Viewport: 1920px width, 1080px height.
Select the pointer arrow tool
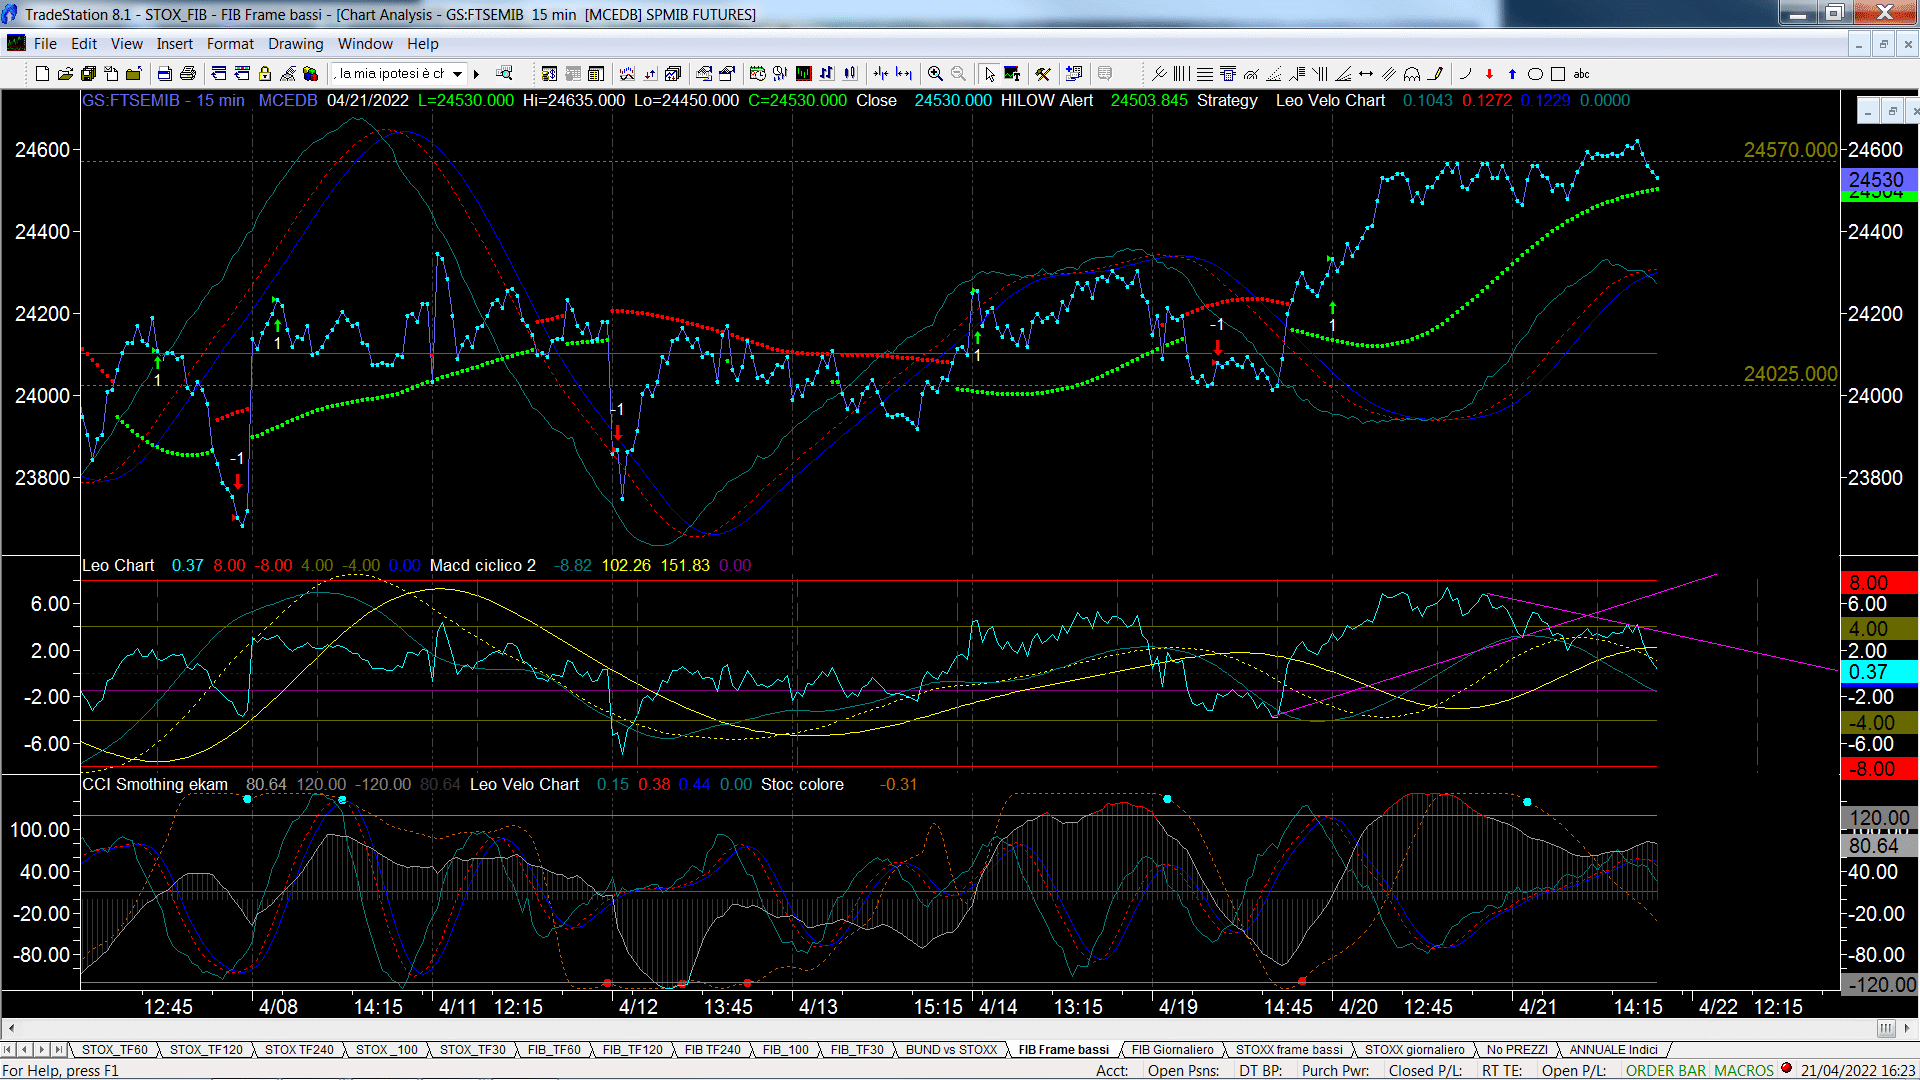pyautogui.click(x=989, y=74)
